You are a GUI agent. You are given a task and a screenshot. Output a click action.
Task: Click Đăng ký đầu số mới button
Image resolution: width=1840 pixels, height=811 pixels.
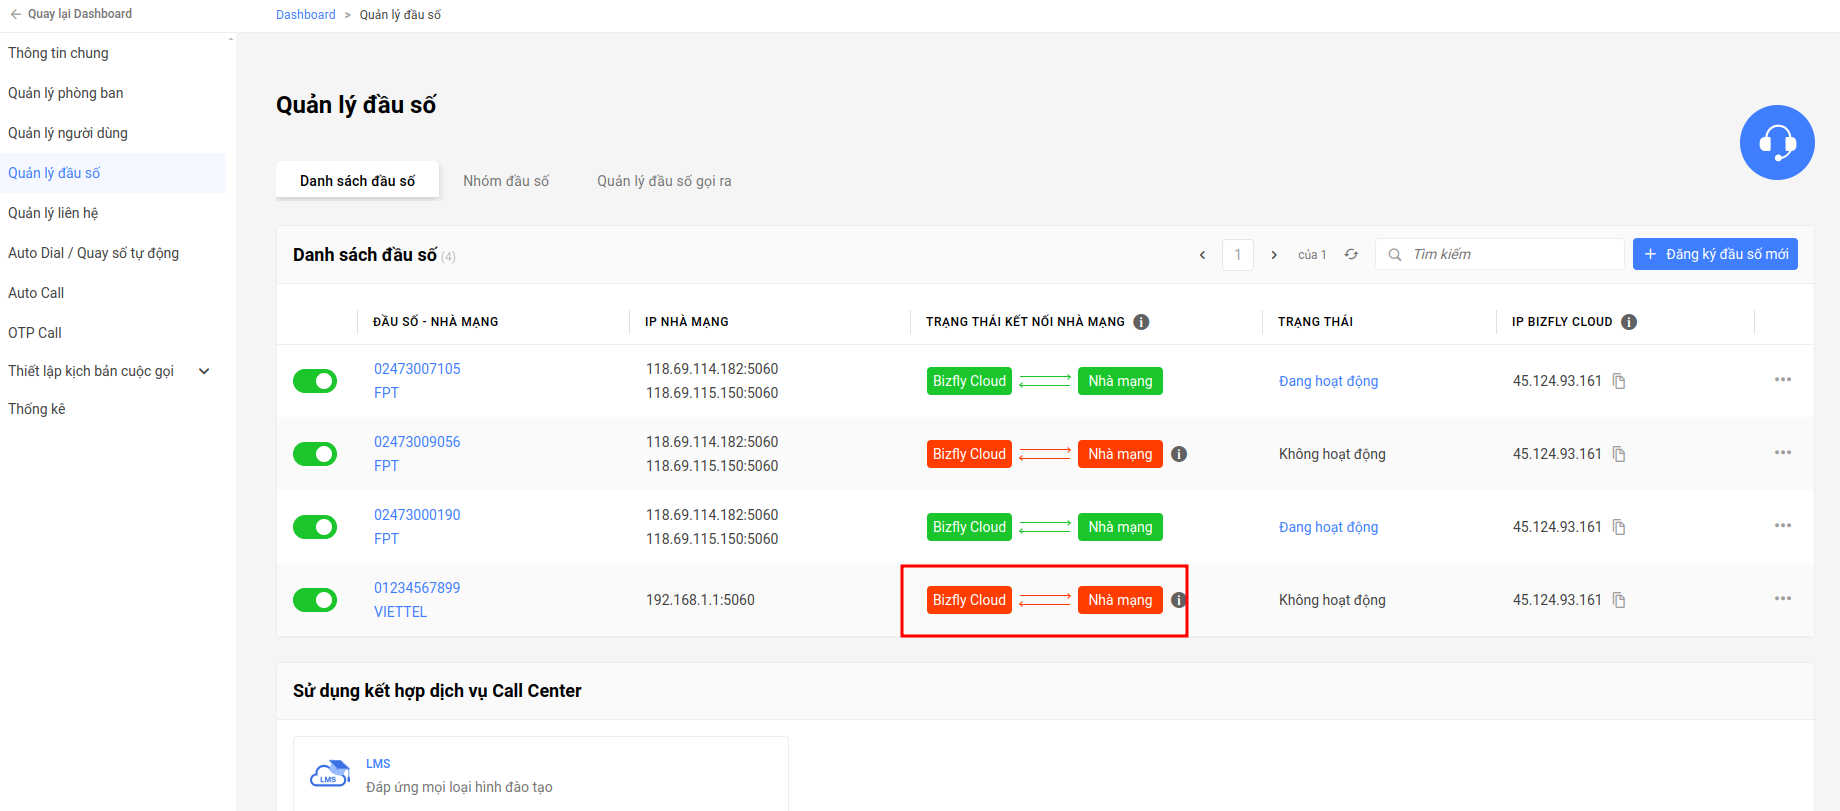(x=1715, y=254)
